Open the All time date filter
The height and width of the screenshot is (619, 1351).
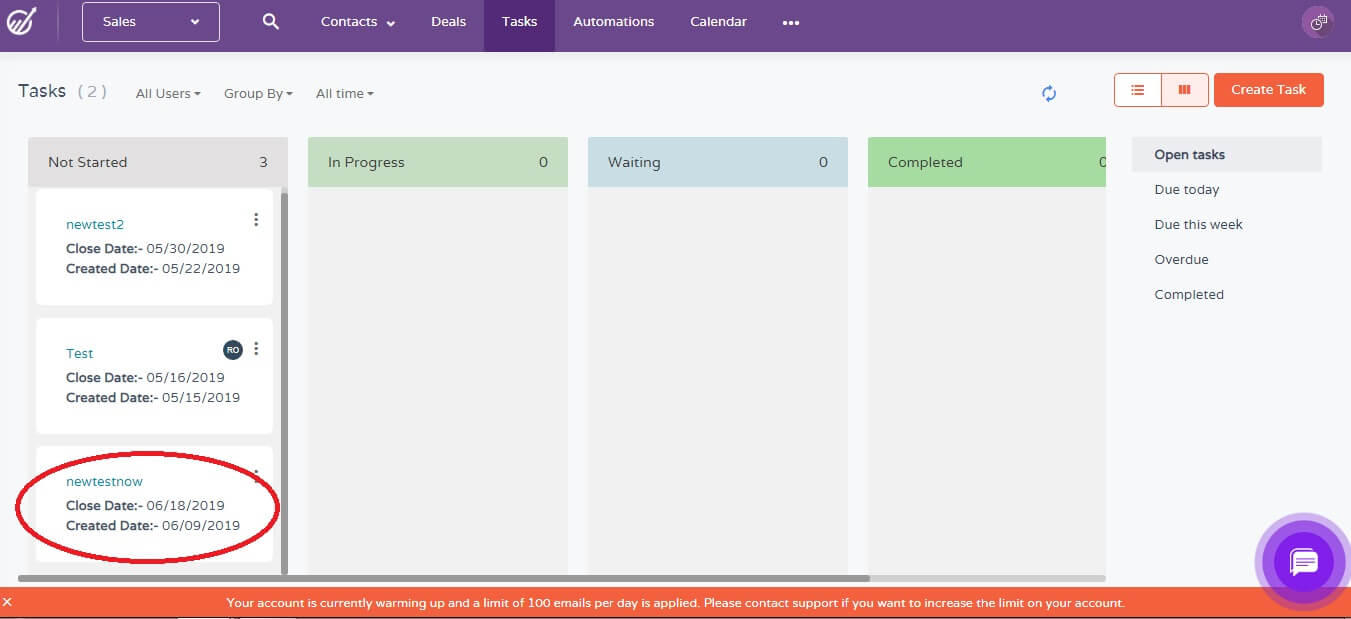(x=343, y=93)
